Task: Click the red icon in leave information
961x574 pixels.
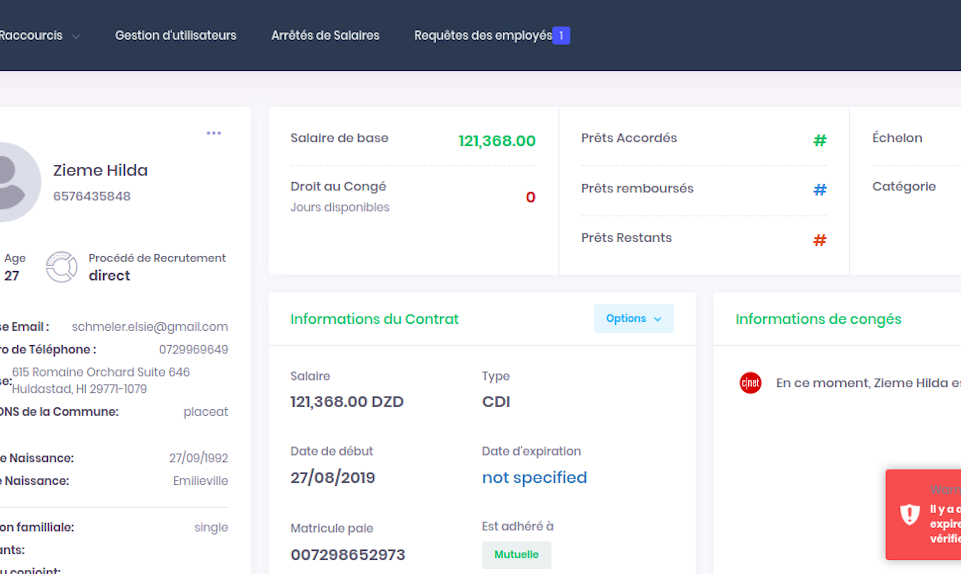Action: (750, 383)
